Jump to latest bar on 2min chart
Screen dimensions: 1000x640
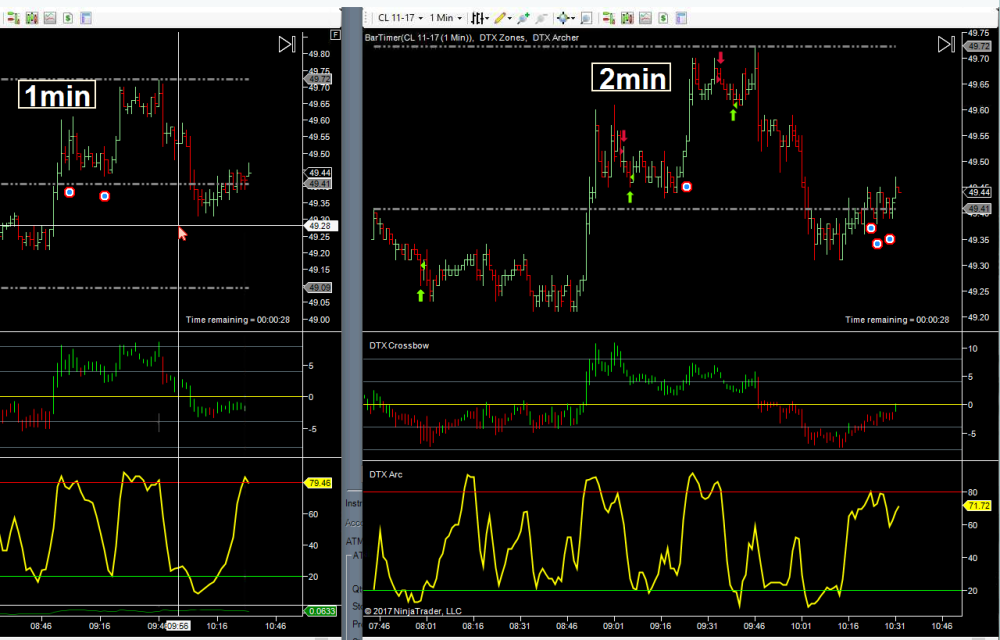946,44
